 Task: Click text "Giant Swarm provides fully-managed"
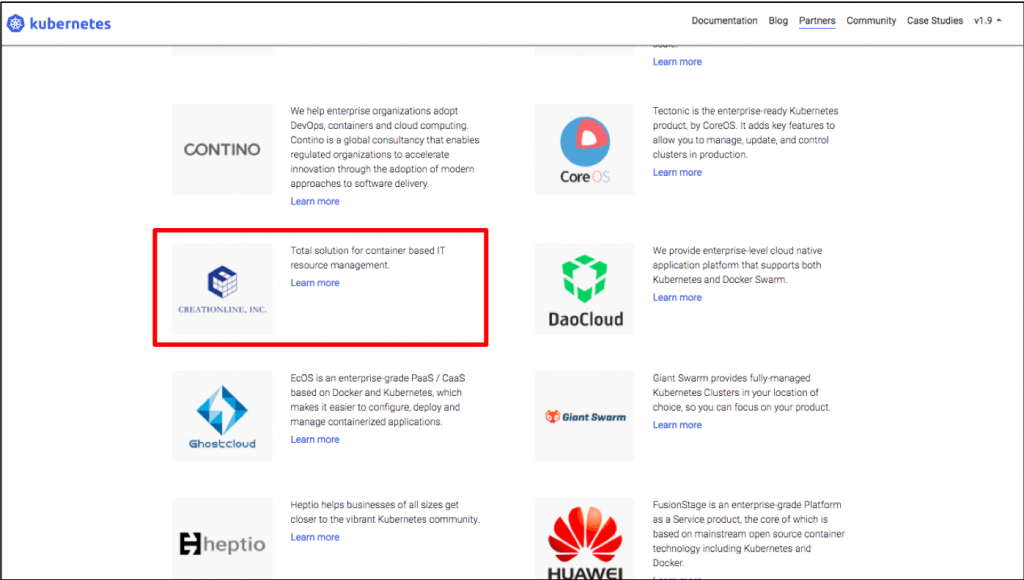[731, 378]
